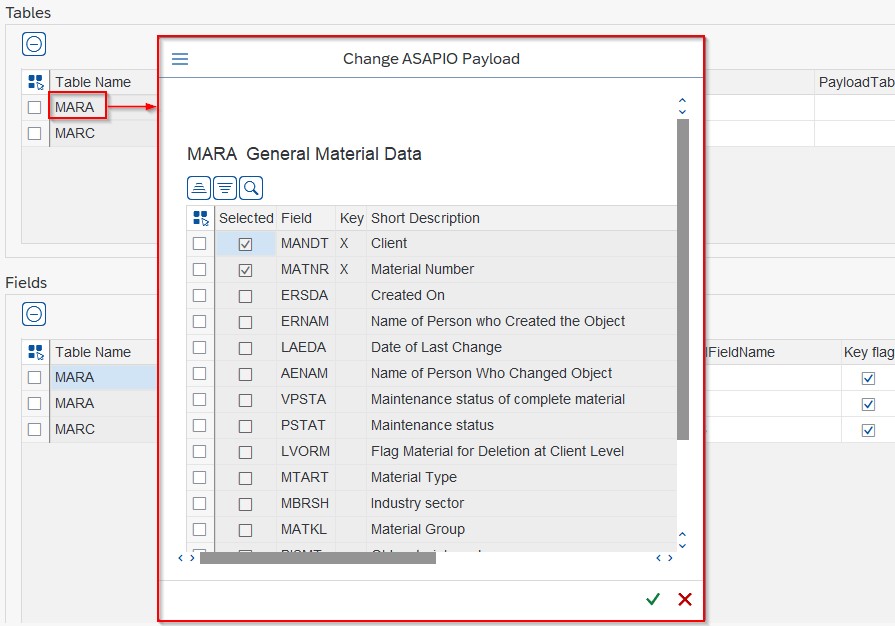Click the search magnifier icon above field list
Image resolution: width=895 pixels, height=626 pixels.
click(251, 187)
